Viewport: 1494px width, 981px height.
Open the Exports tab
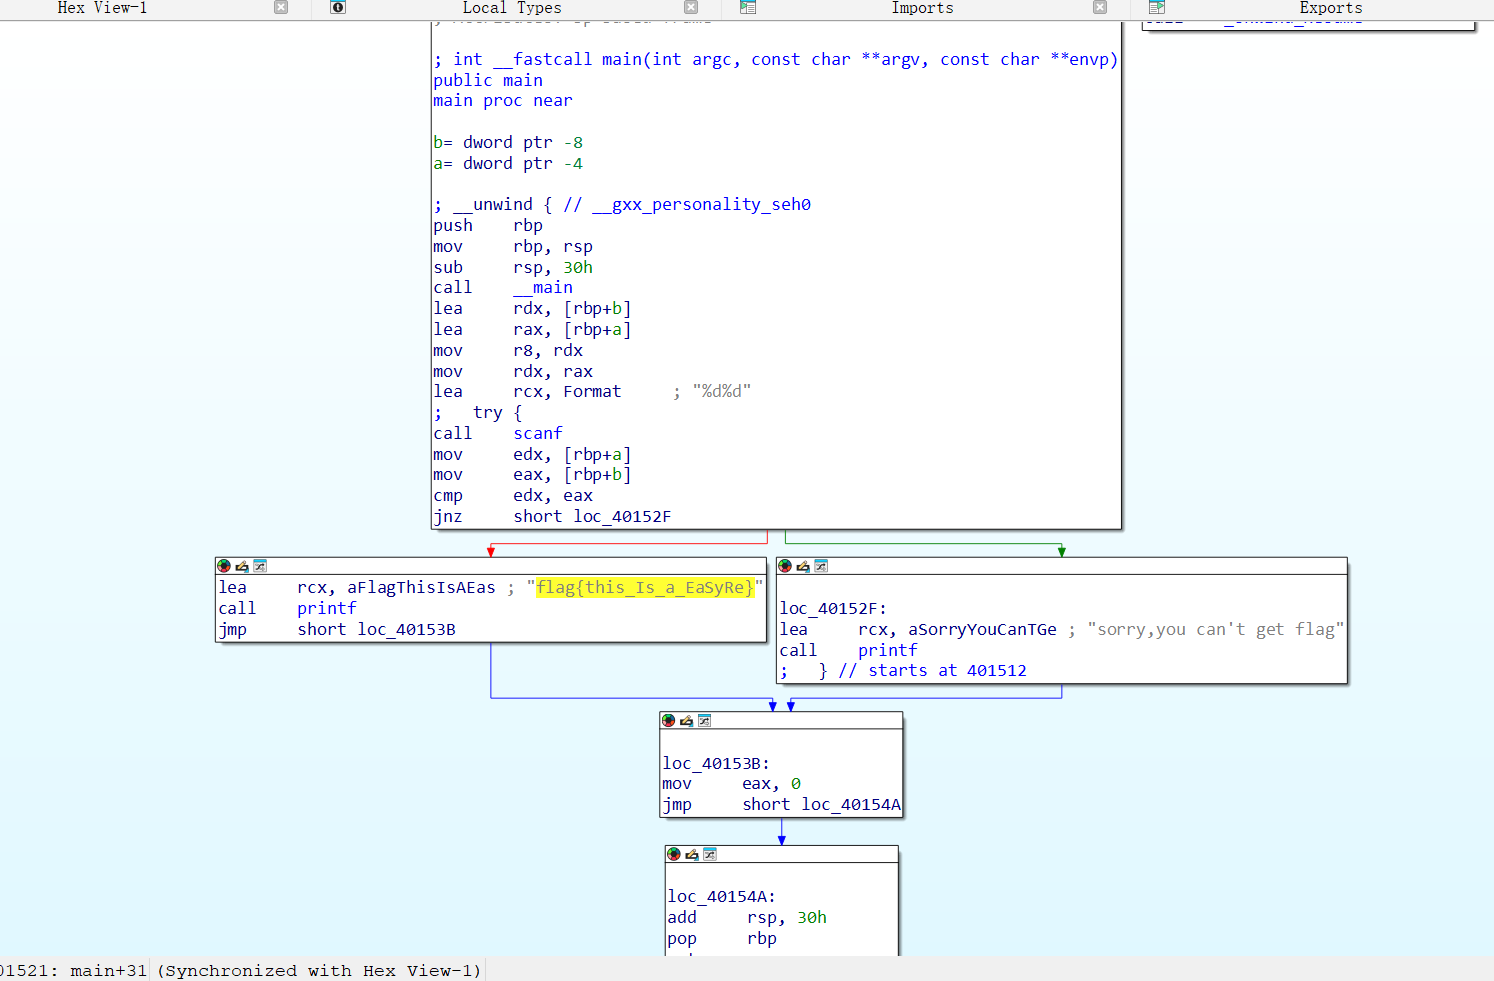1330,8
